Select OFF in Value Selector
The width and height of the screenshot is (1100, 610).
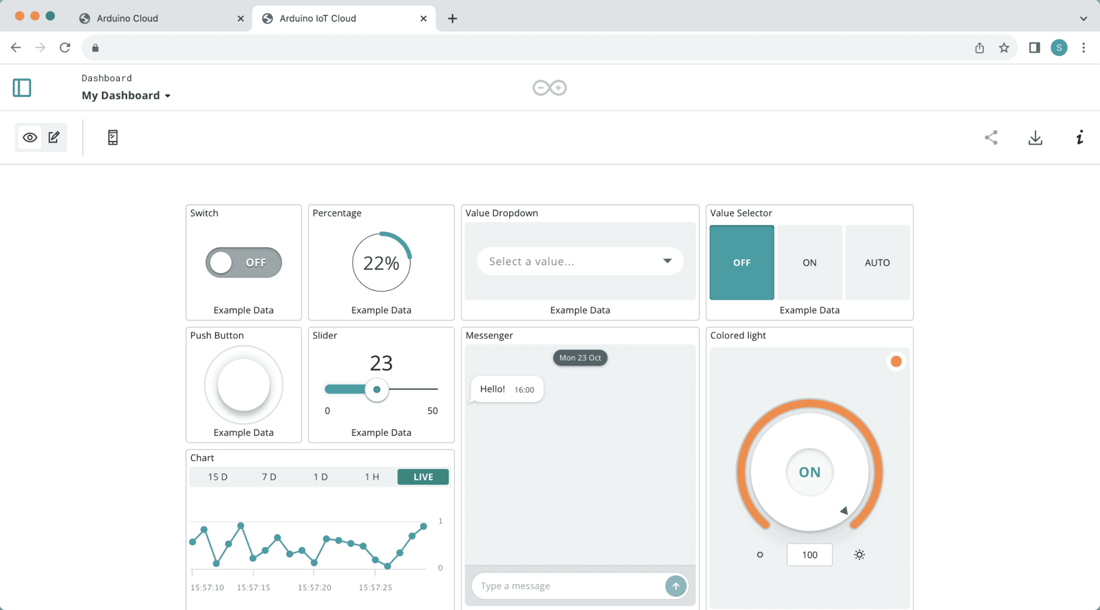point(742,262)
